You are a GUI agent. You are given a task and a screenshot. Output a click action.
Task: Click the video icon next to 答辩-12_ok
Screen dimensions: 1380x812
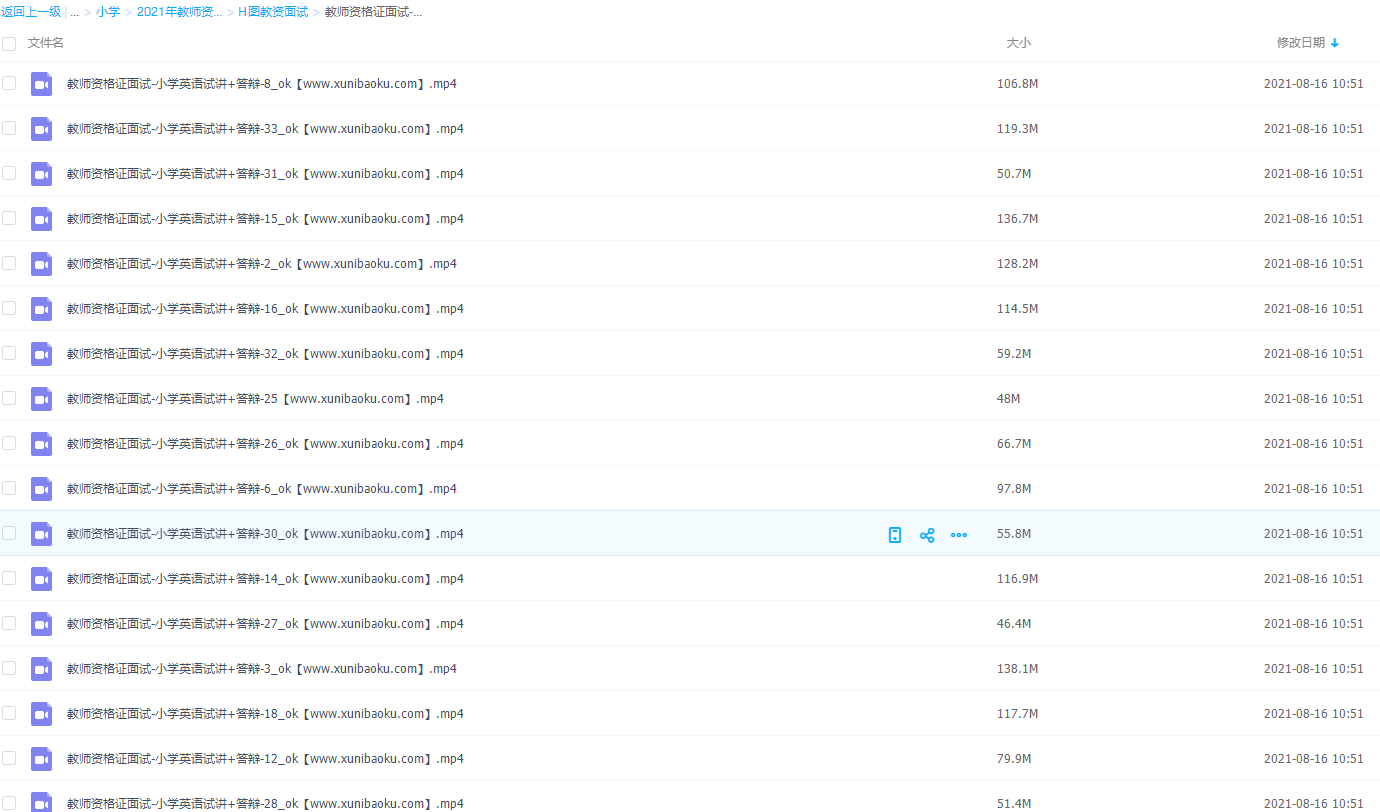coord(41,759)
